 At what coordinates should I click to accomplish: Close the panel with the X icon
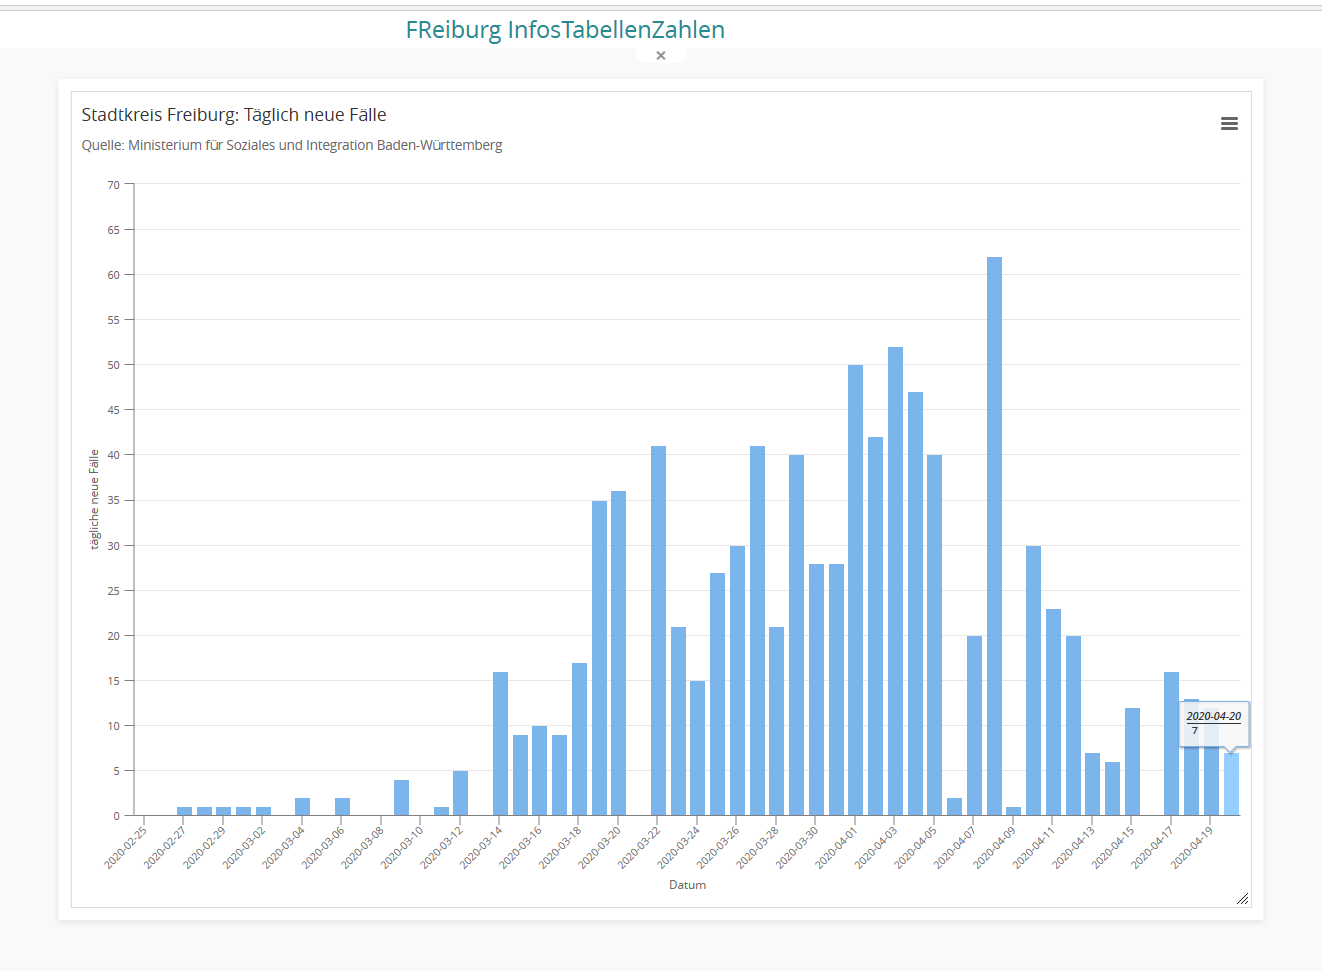point(660,56)
